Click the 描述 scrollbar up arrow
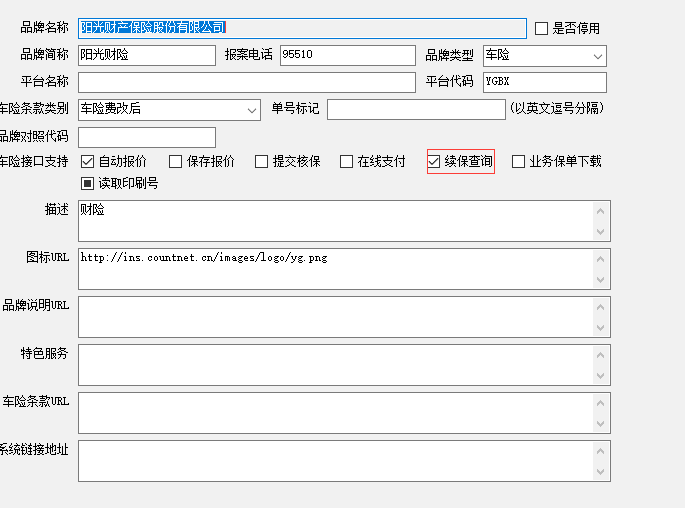The width and height of the screenshot is (685, 508). click(x=601, y=211)
